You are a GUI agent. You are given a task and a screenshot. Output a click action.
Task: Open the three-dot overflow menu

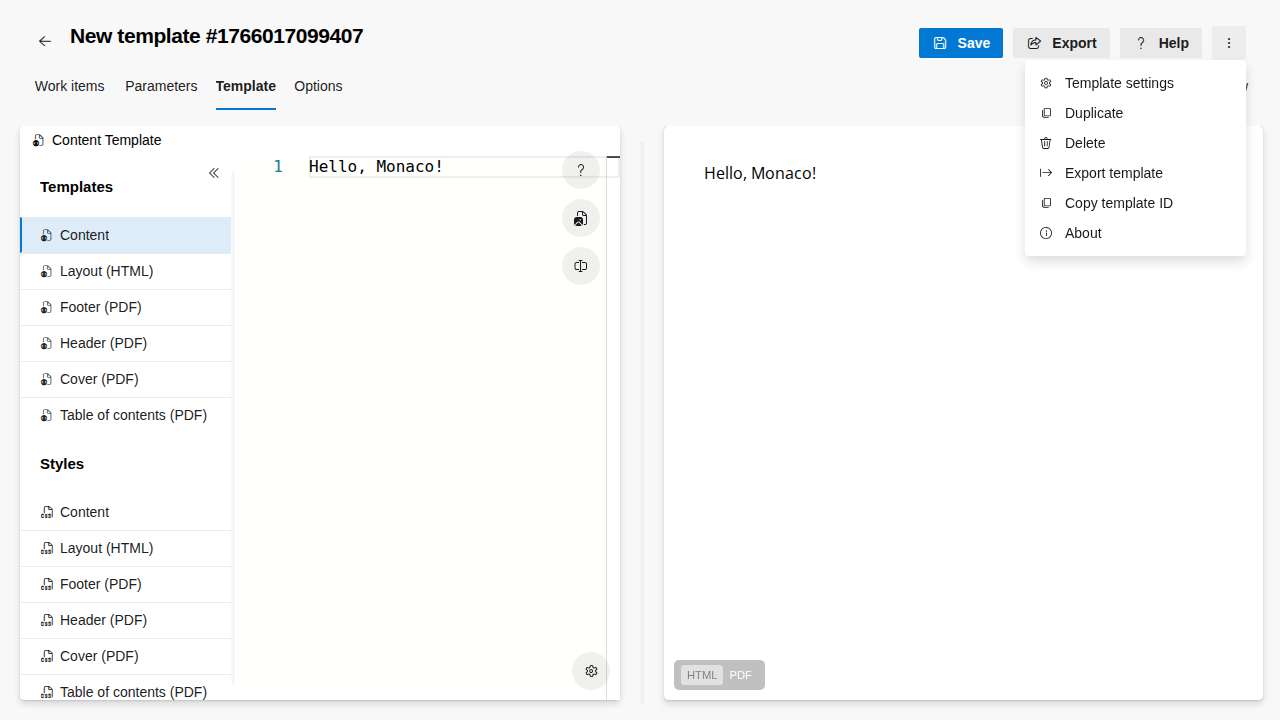tap(1229, 43)
